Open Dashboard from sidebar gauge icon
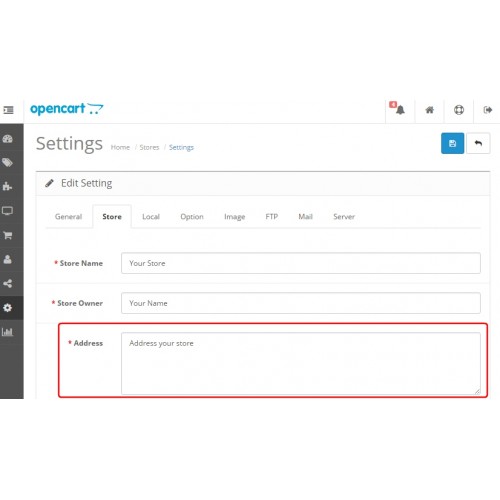 tap(7, 139)
